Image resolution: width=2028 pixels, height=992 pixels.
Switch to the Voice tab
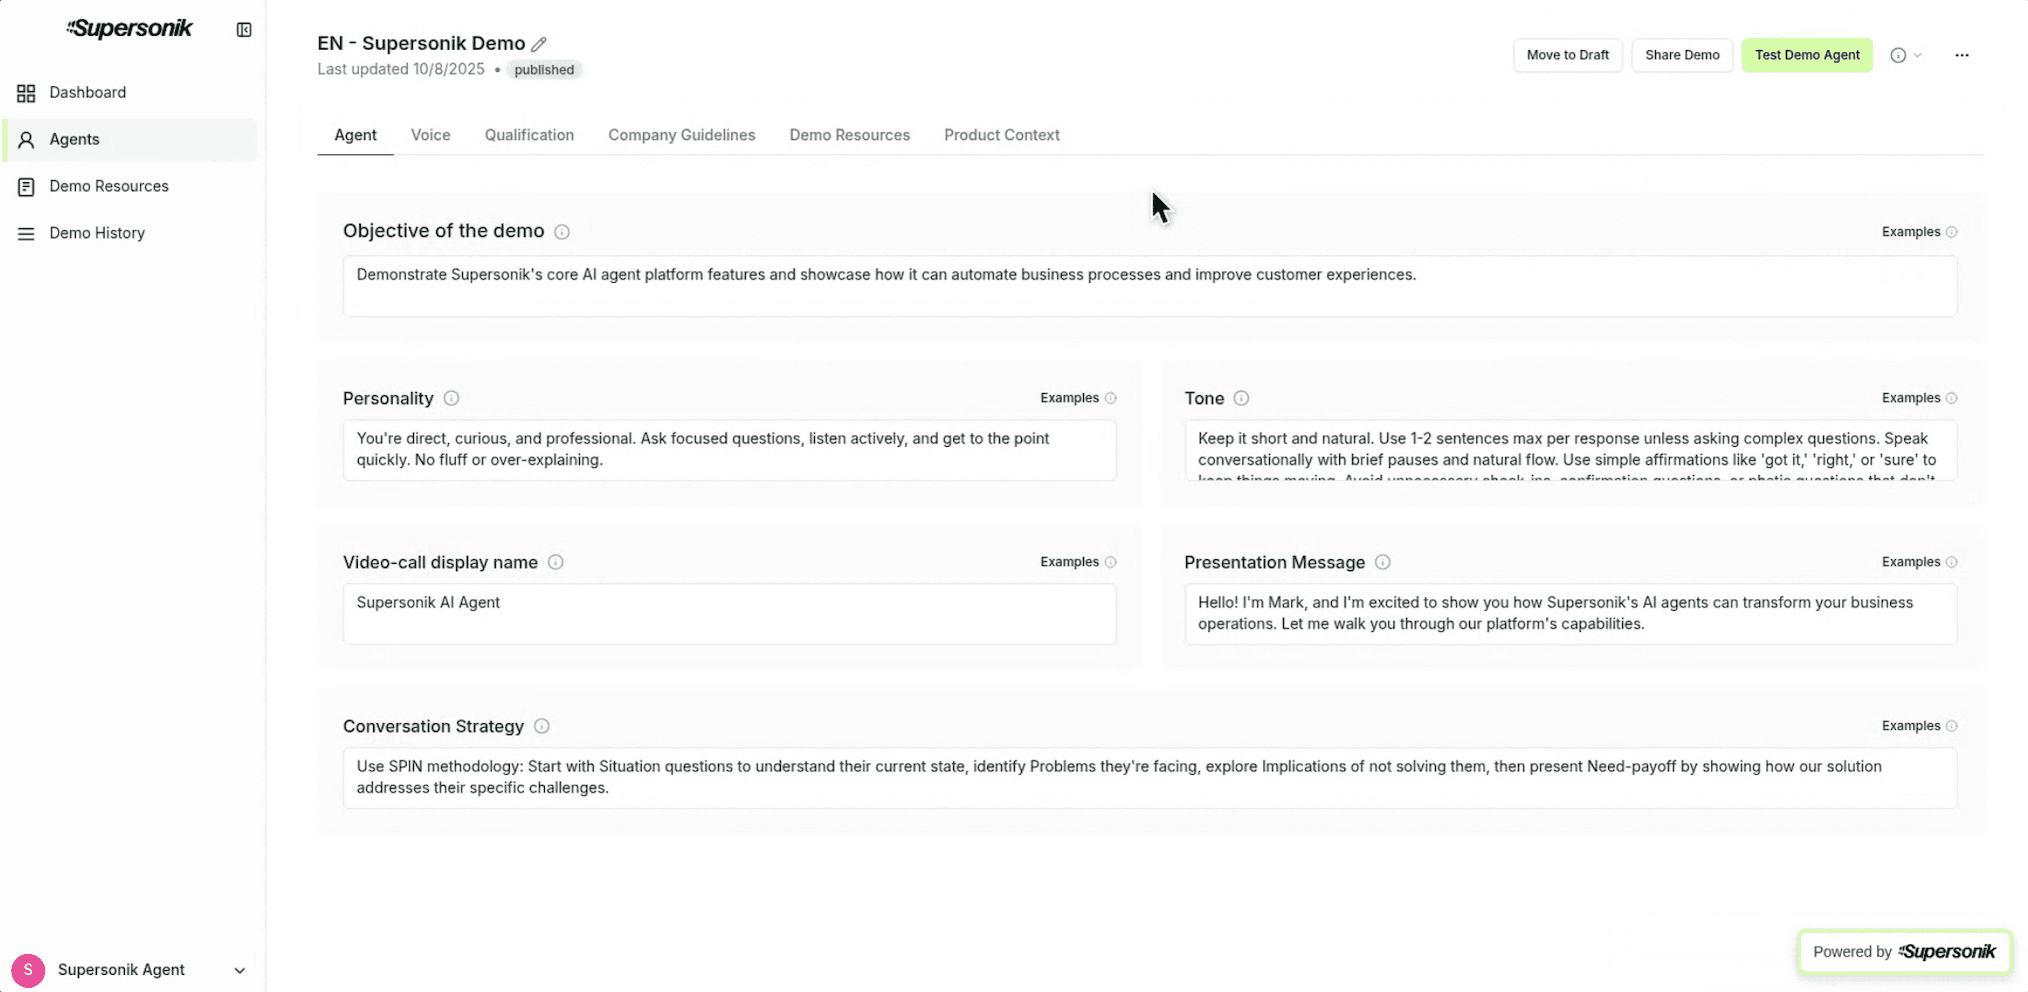point(431,135)
